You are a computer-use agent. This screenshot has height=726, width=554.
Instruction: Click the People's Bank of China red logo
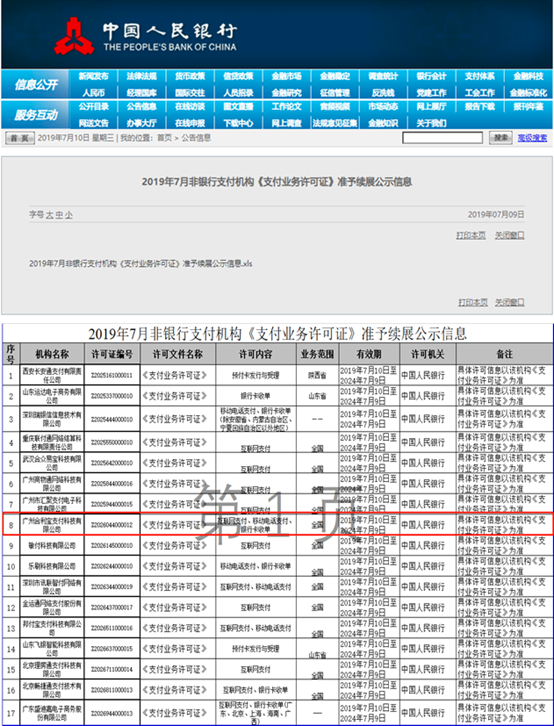(74, 36)
